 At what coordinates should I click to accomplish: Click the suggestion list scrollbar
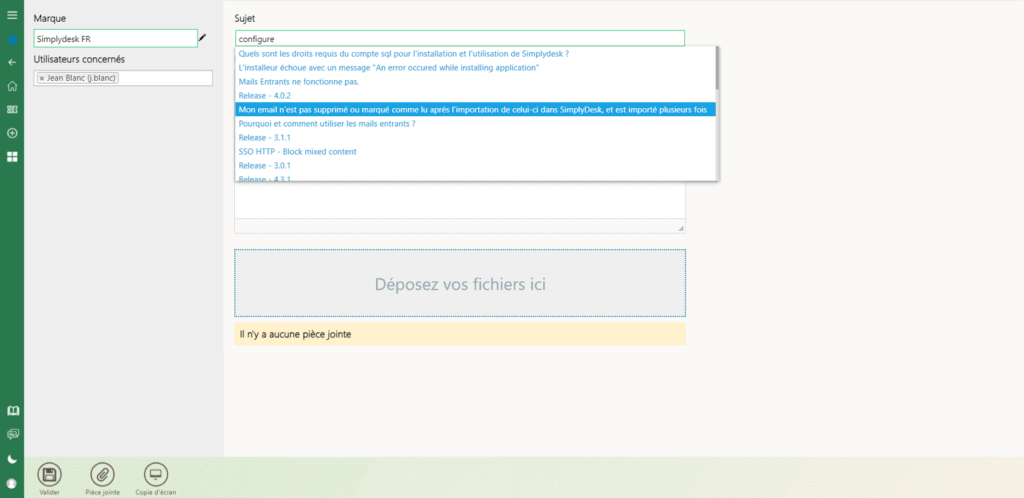[716, 120]
